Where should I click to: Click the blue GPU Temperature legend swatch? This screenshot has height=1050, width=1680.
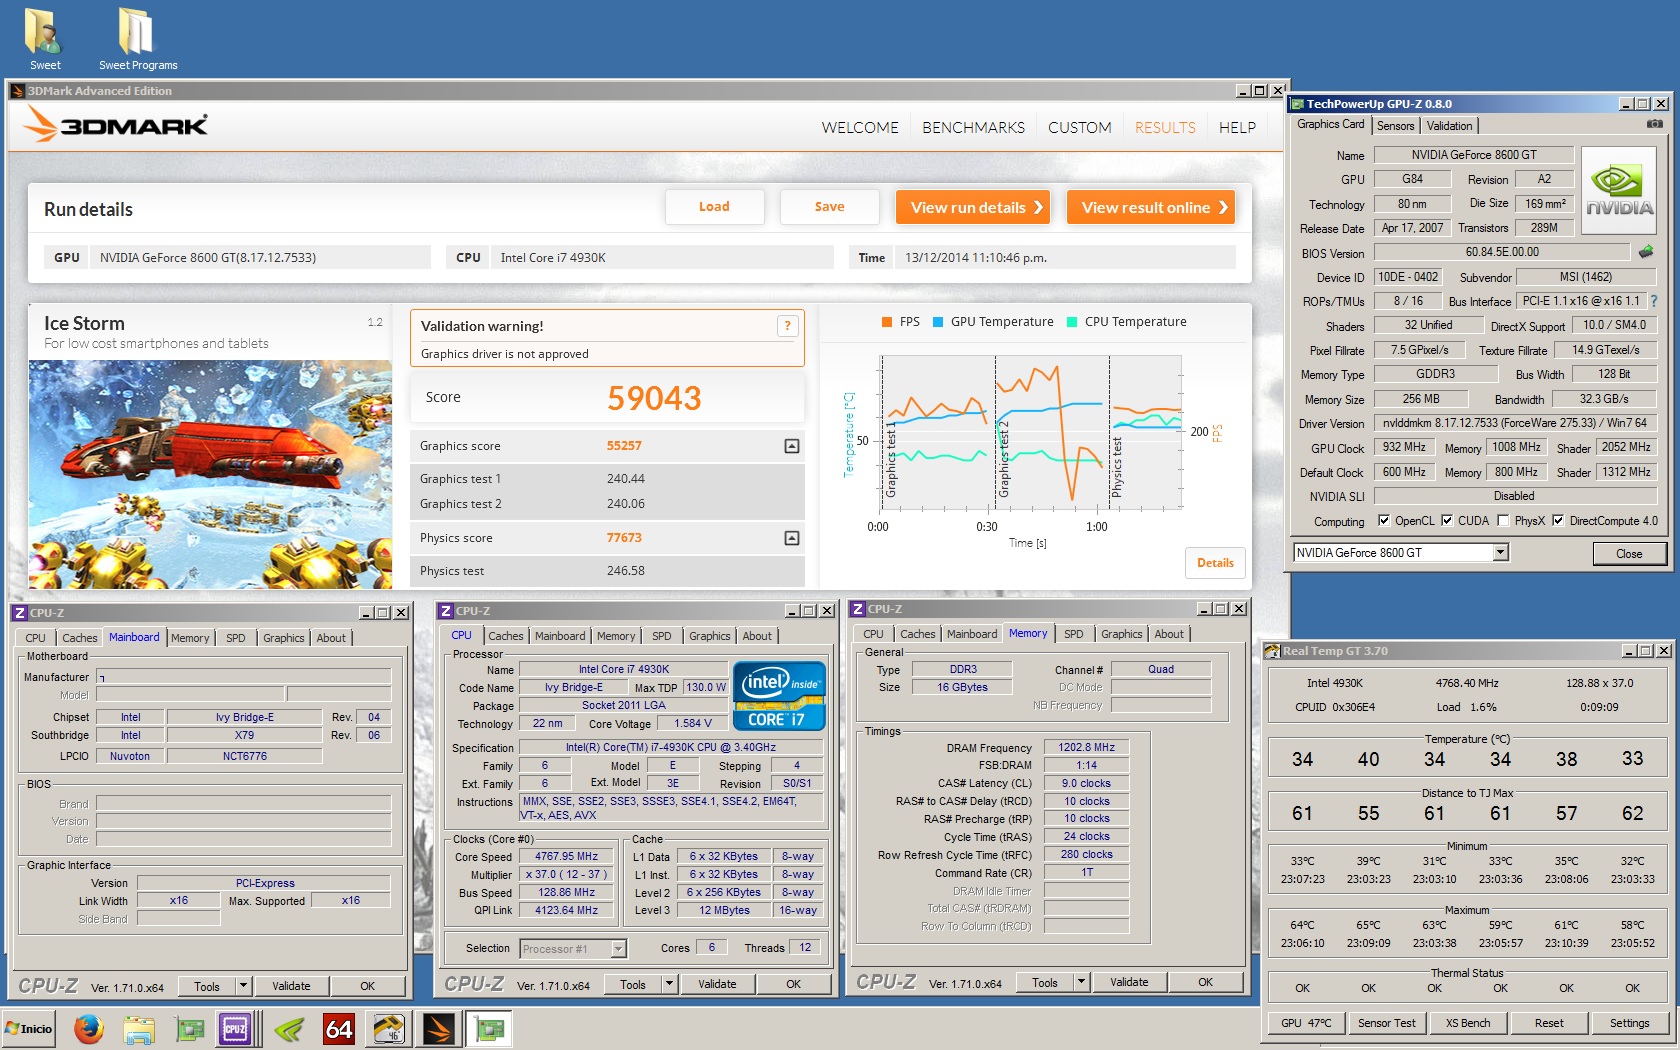coord(938,322)
